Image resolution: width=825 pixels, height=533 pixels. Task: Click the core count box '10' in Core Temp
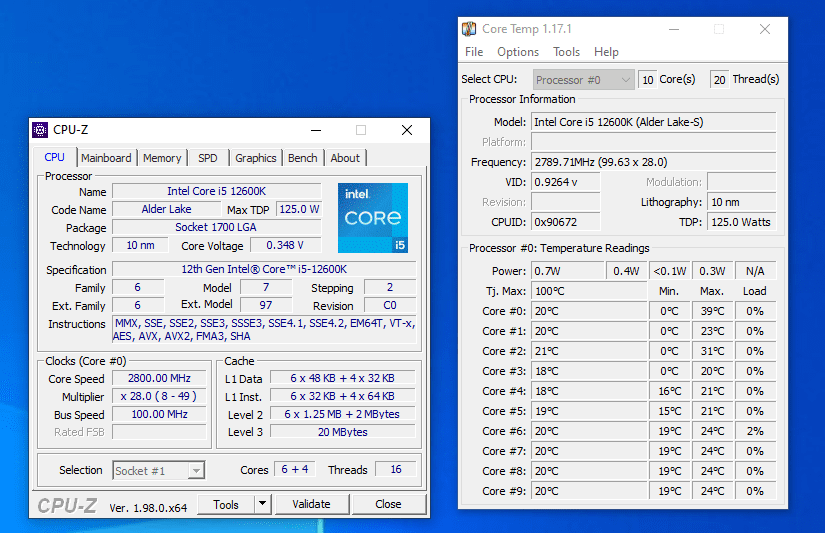pyautogui.click(x=648, y=79)
